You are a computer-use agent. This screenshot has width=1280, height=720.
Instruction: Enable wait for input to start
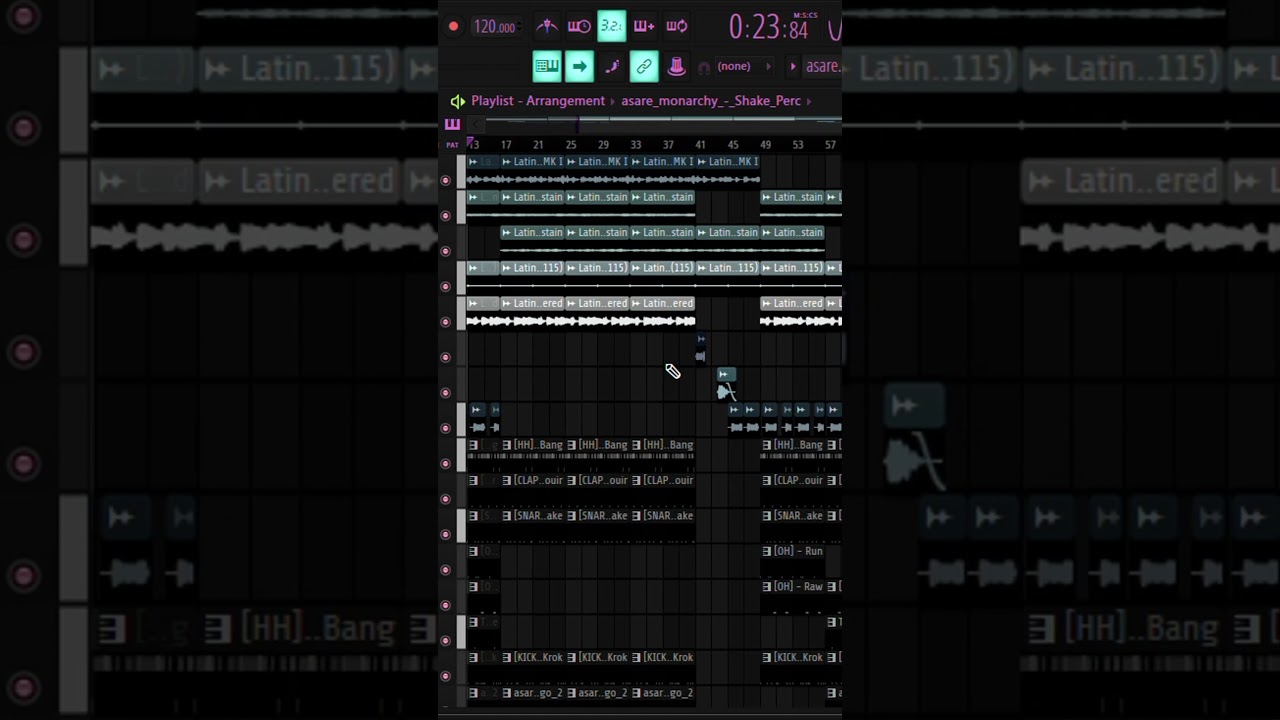pos(579,27)
